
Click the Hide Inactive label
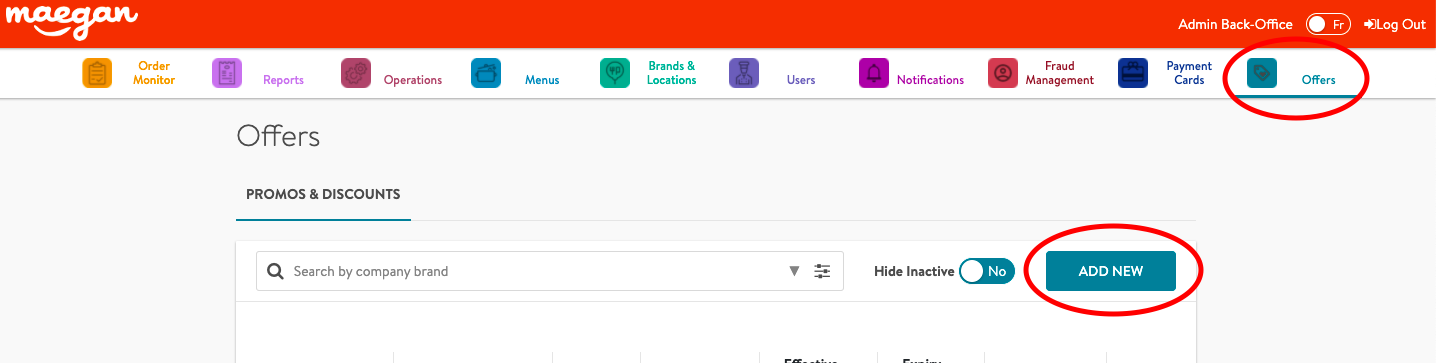[x=914, y=271]
